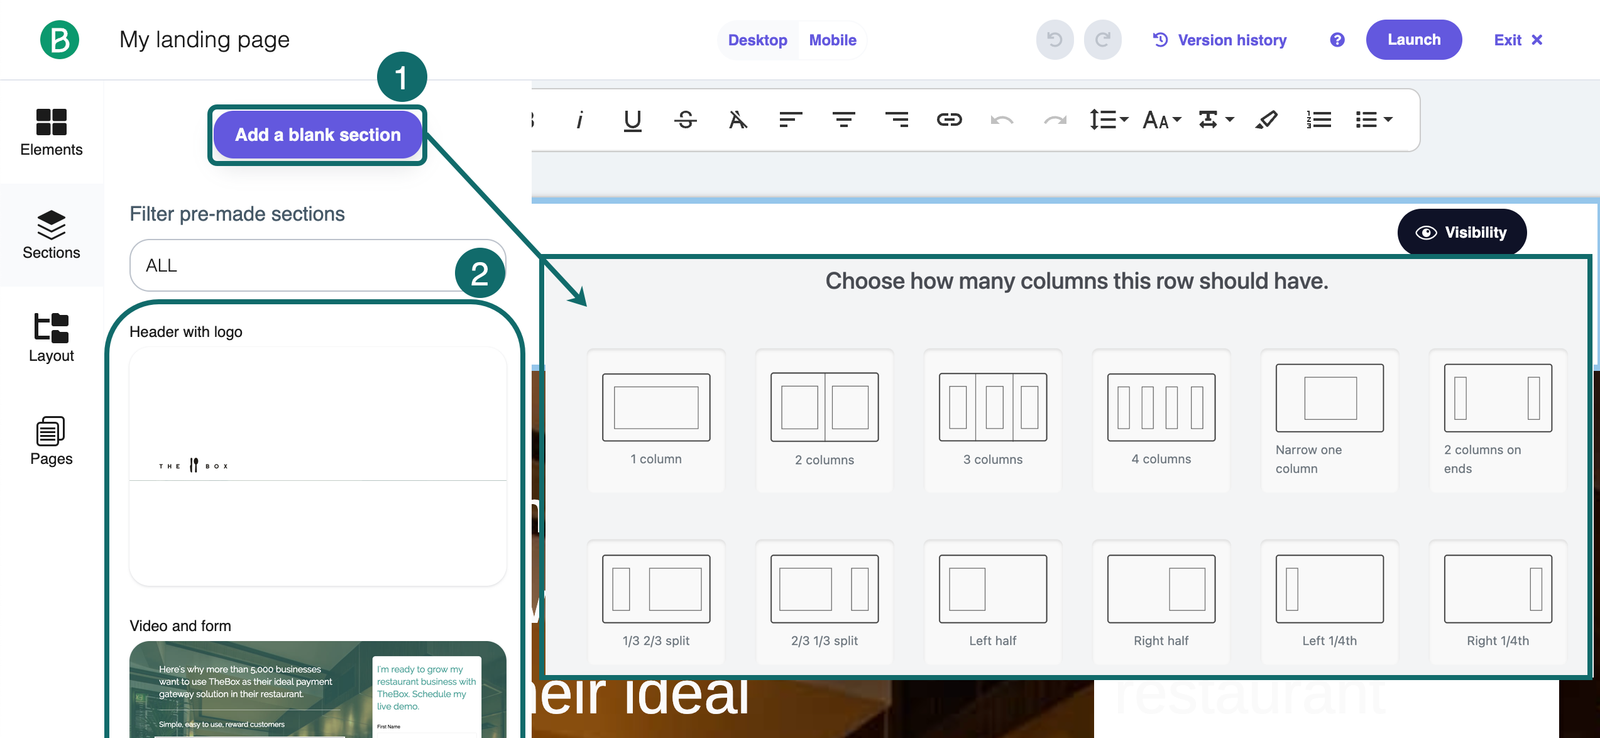Click the numbered list icon
Image resolution: width=1600 pixels, height=738 pixels.
point(1319,120)
